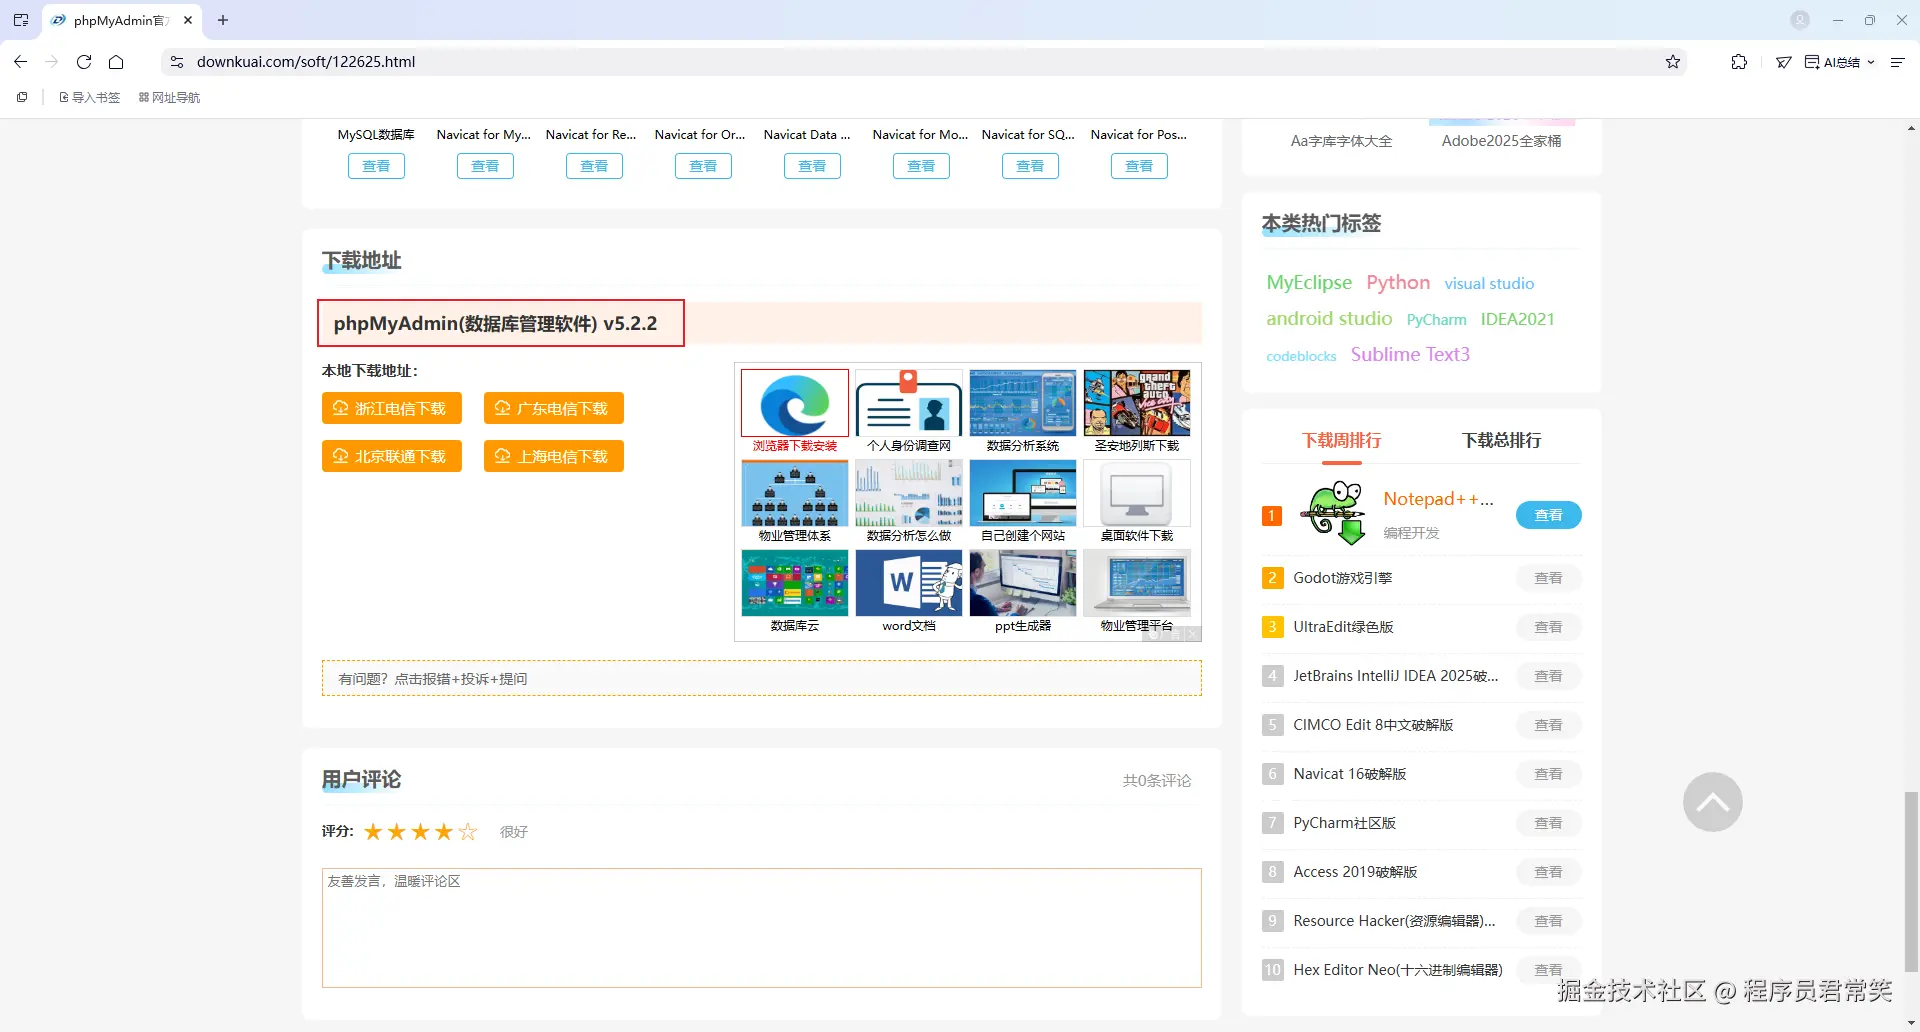Open the tab list icon at top-left
This screenshot has height=1032, width=1920.
pyautogui.click(x=21, y=20)
